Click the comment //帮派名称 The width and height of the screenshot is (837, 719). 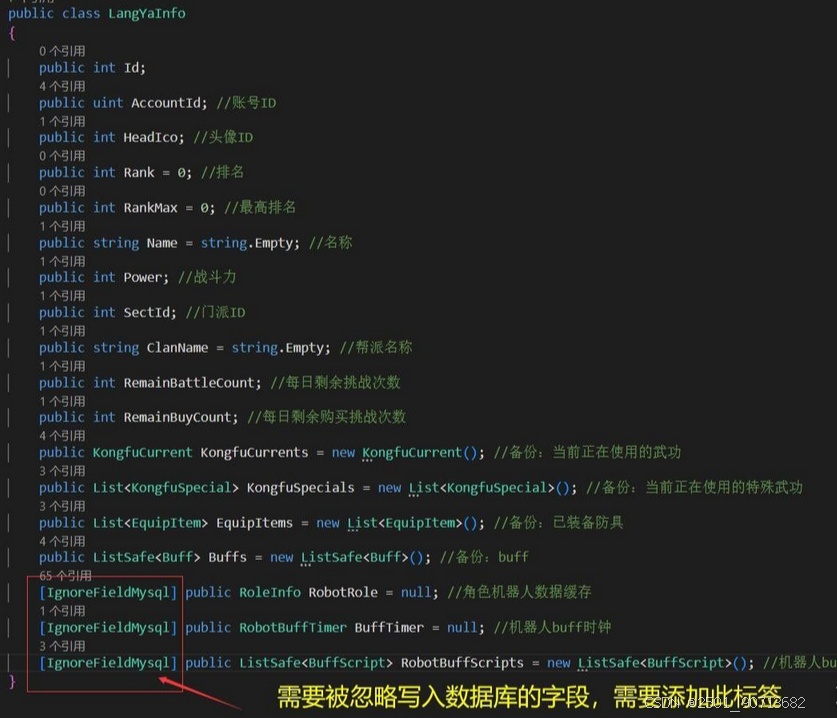tap(376, 347)
